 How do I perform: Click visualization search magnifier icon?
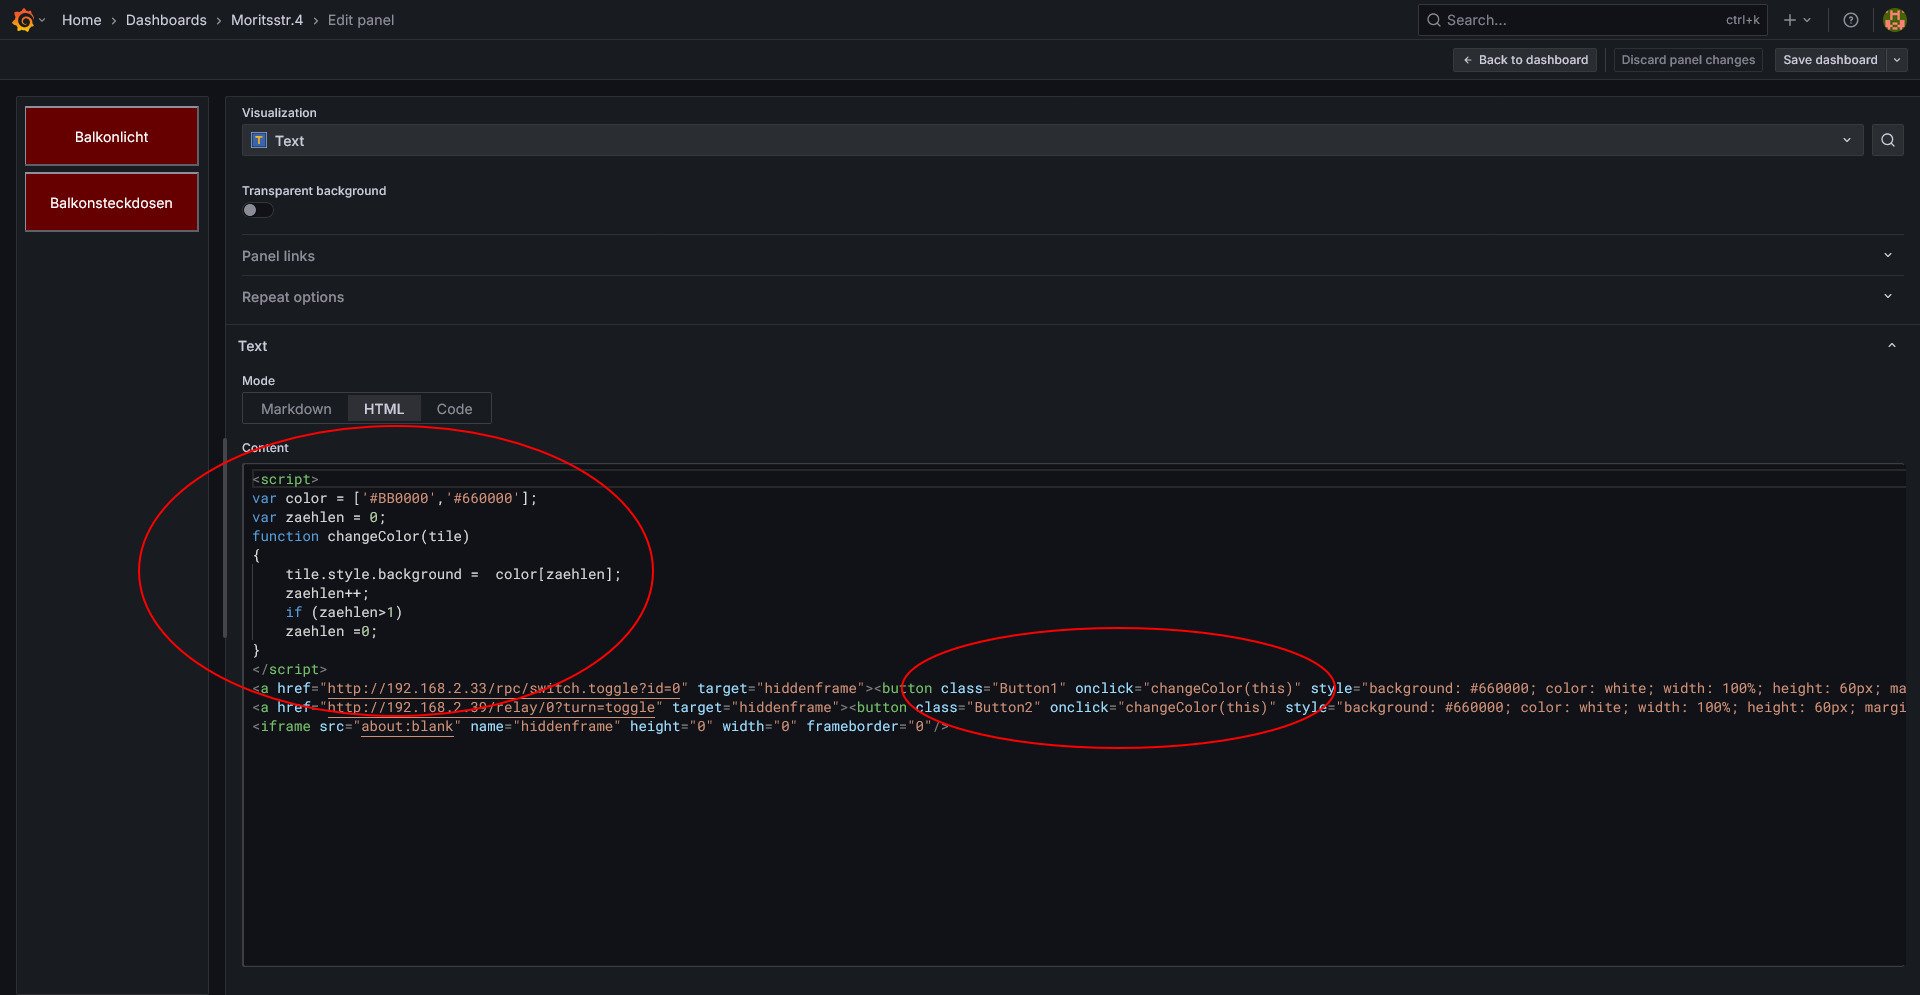pyautogui.click(x=1887, y=140)
